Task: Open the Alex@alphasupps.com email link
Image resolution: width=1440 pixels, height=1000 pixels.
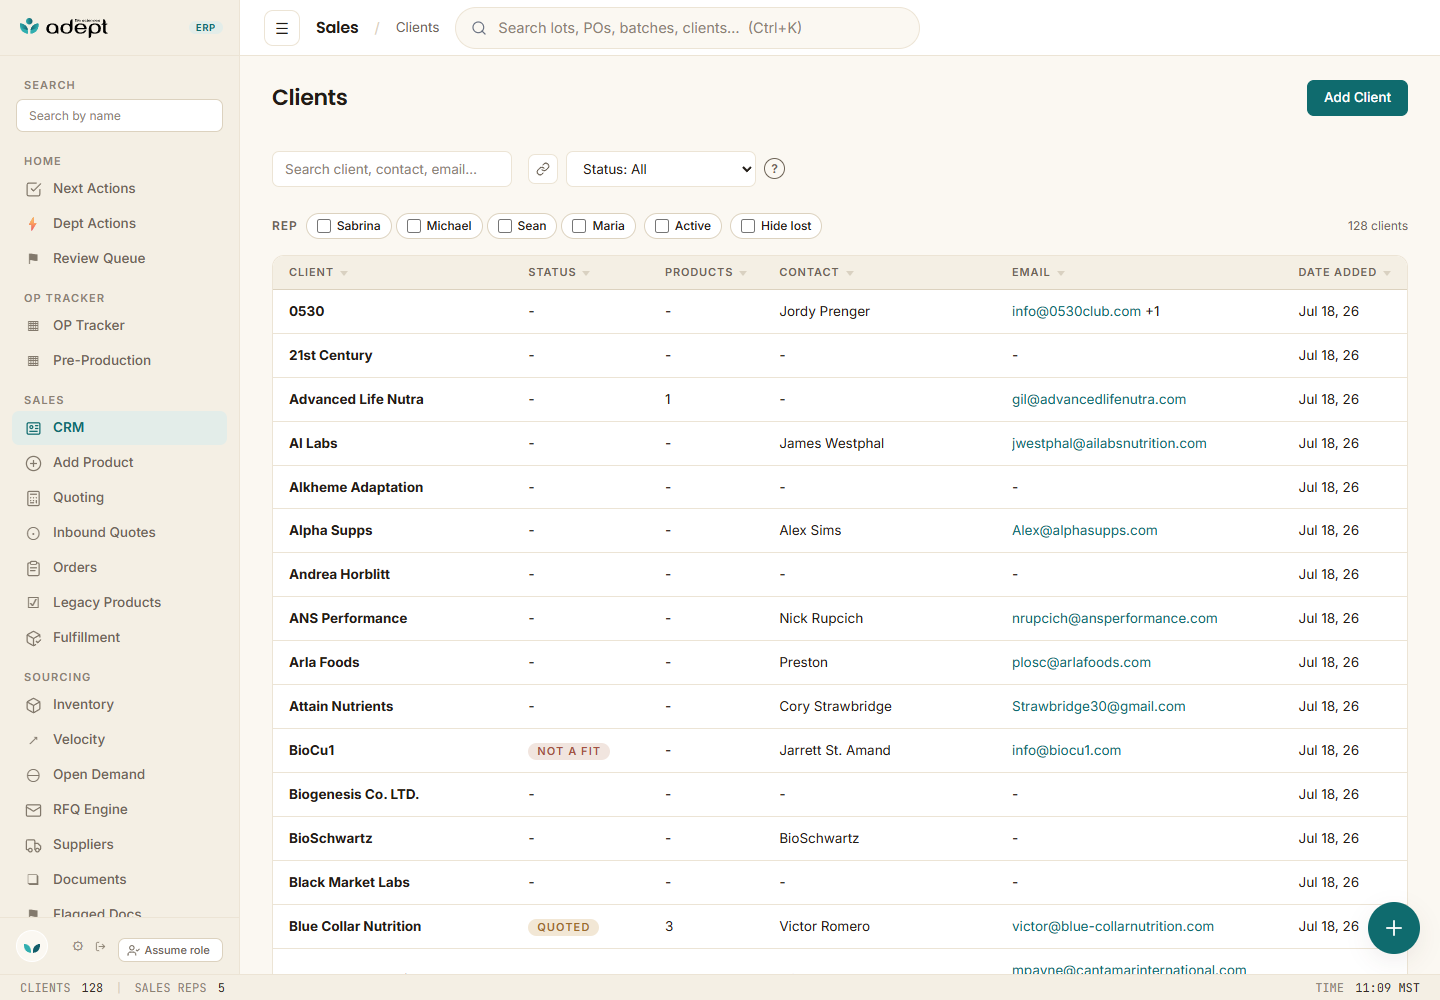Action: coord(1085,531)
